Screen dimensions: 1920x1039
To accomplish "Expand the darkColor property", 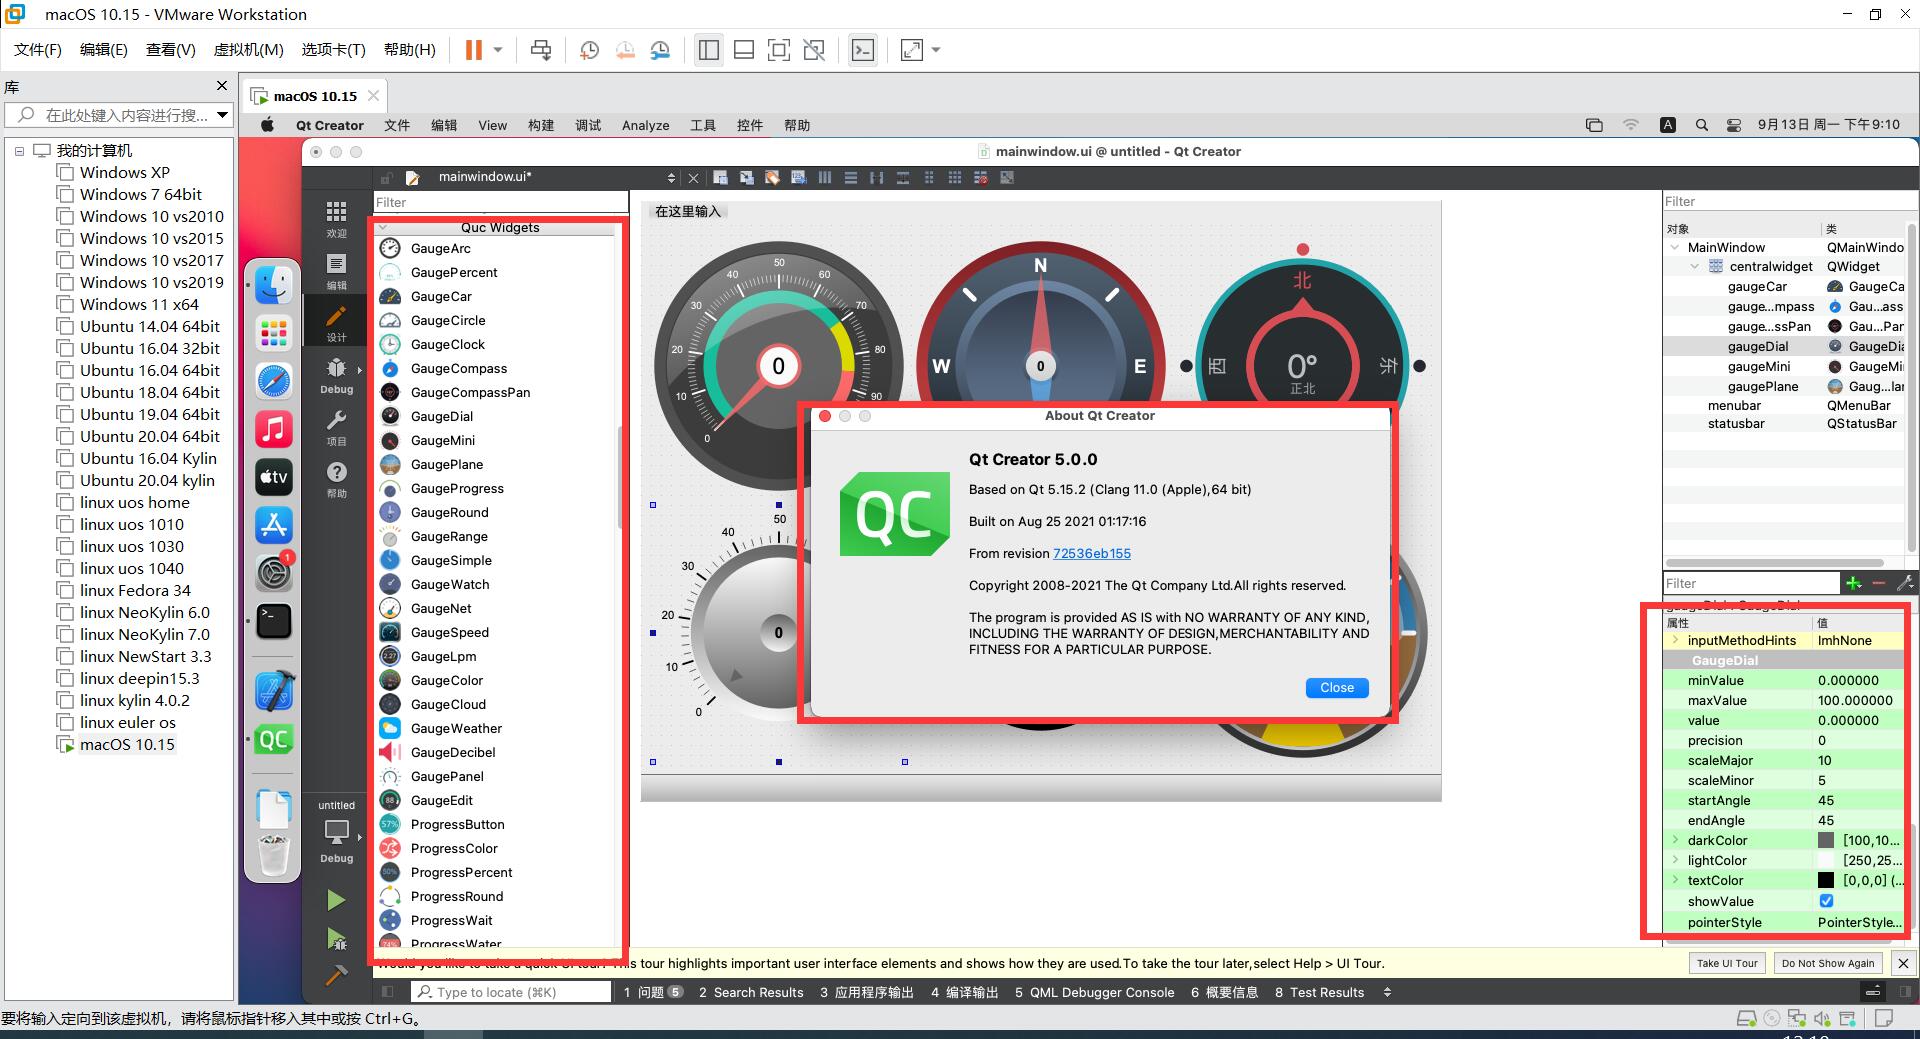I will (1676, 840).
